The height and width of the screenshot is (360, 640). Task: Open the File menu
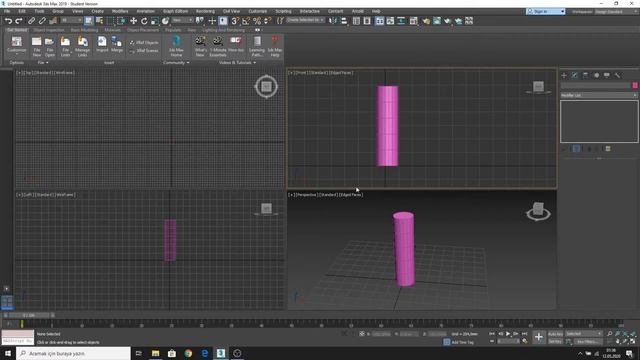7,11
